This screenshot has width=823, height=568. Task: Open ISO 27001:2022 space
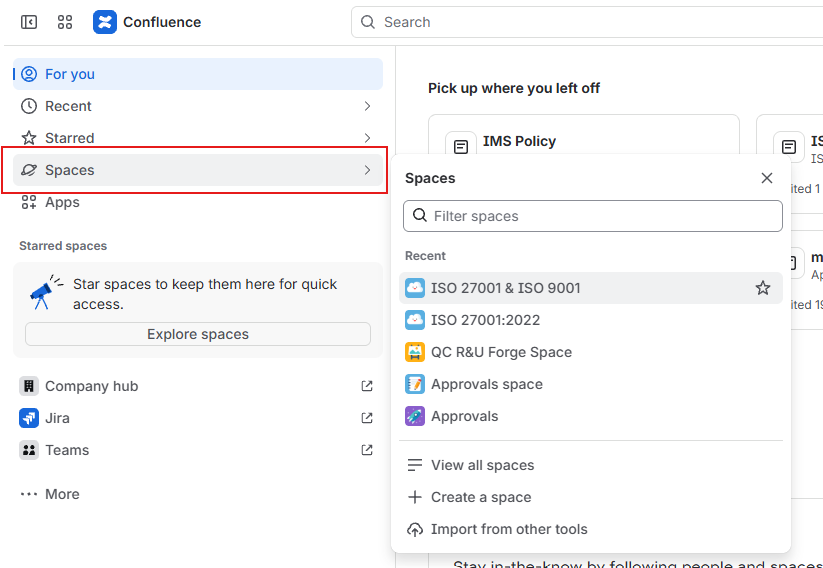point(591,320)
